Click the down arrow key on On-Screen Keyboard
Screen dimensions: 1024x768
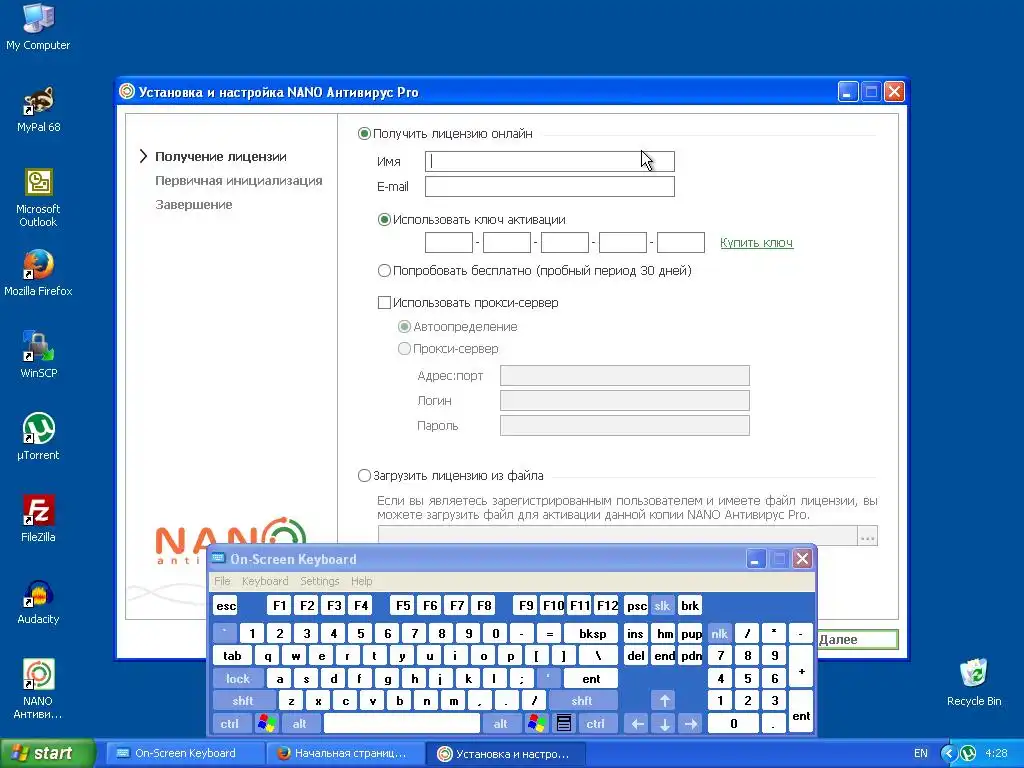coord(664,724)
